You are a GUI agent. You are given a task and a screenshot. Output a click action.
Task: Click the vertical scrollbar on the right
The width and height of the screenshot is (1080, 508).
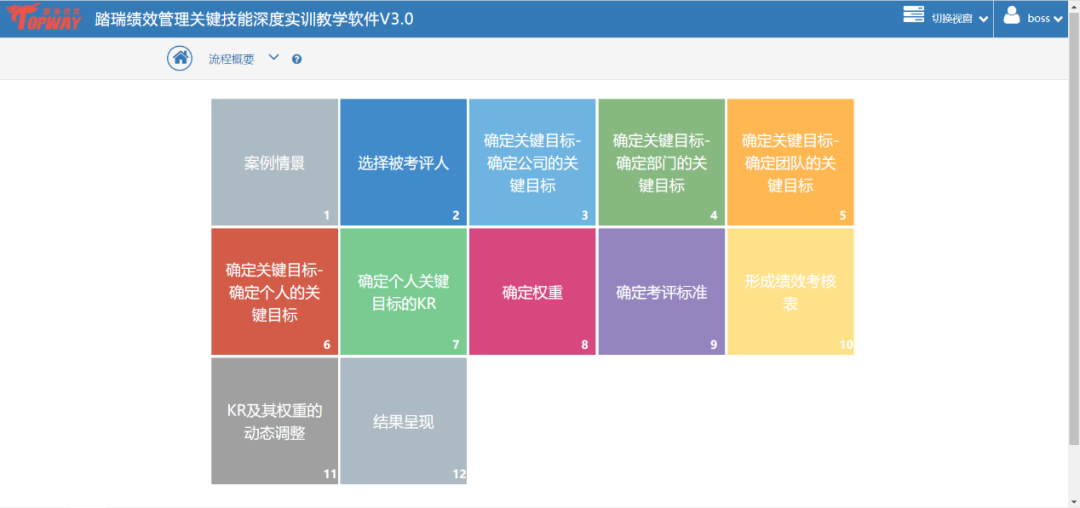click(x=1073, y=250)
